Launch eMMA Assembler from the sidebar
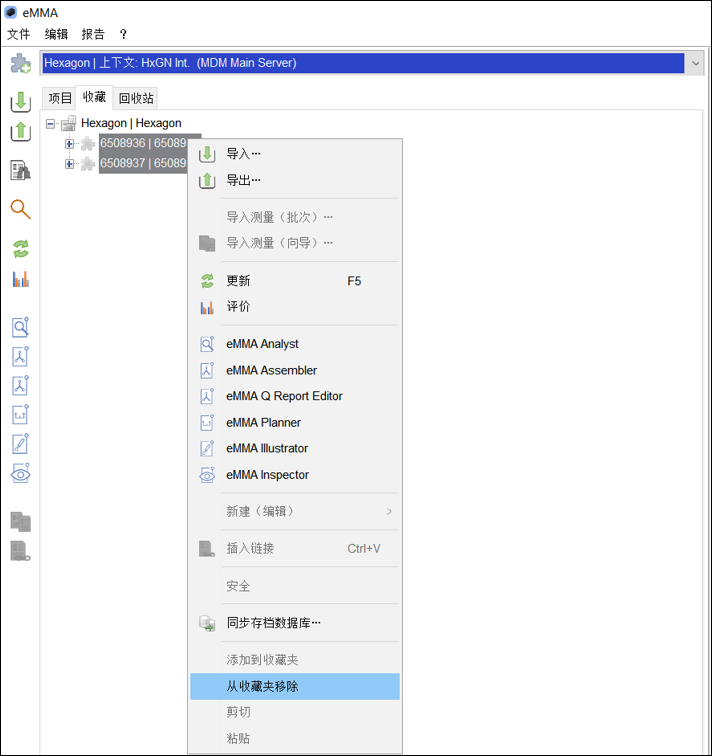 20,356
